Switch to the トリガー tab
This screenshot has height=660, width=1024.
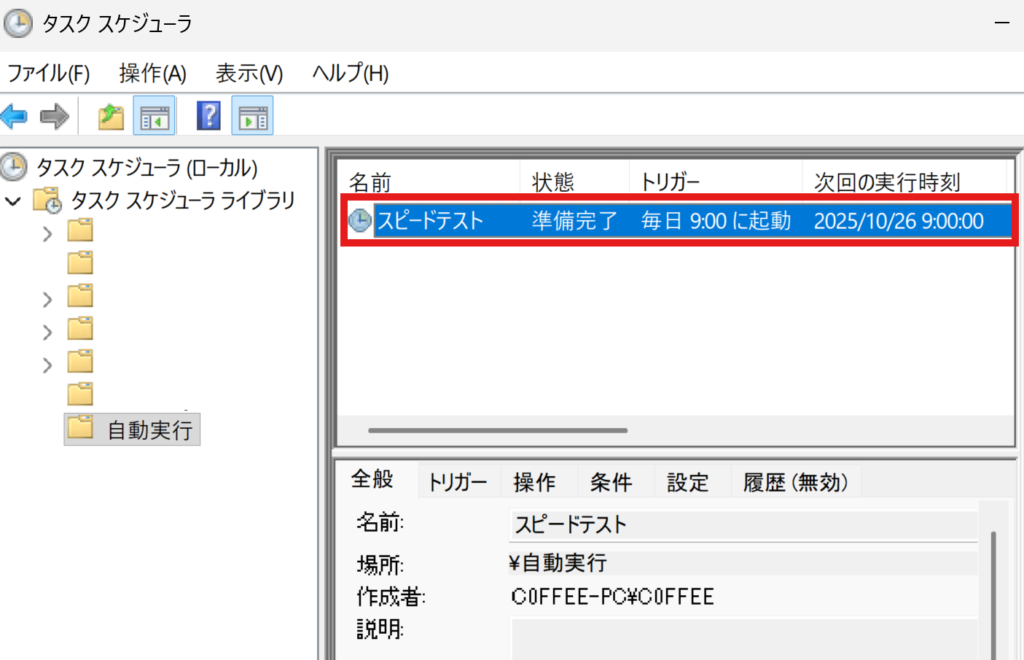click(x=457, y=483)
